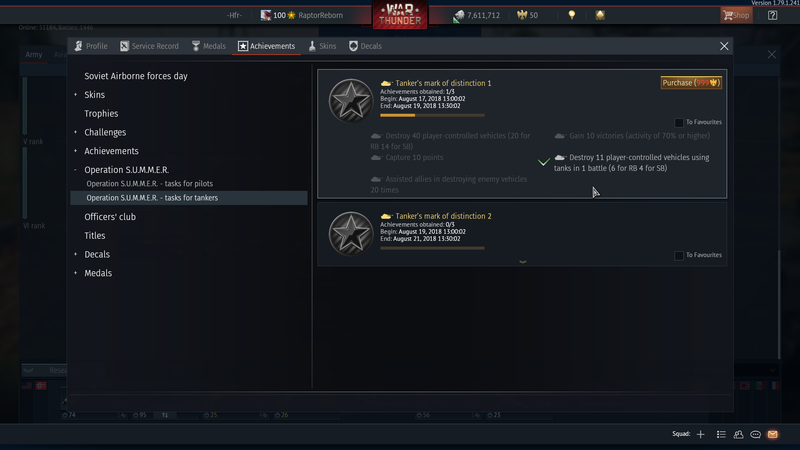Screen dimensions: 800x450
Task: Open the Medals tab
Action: pyautogui.click(x=209, y=46)
